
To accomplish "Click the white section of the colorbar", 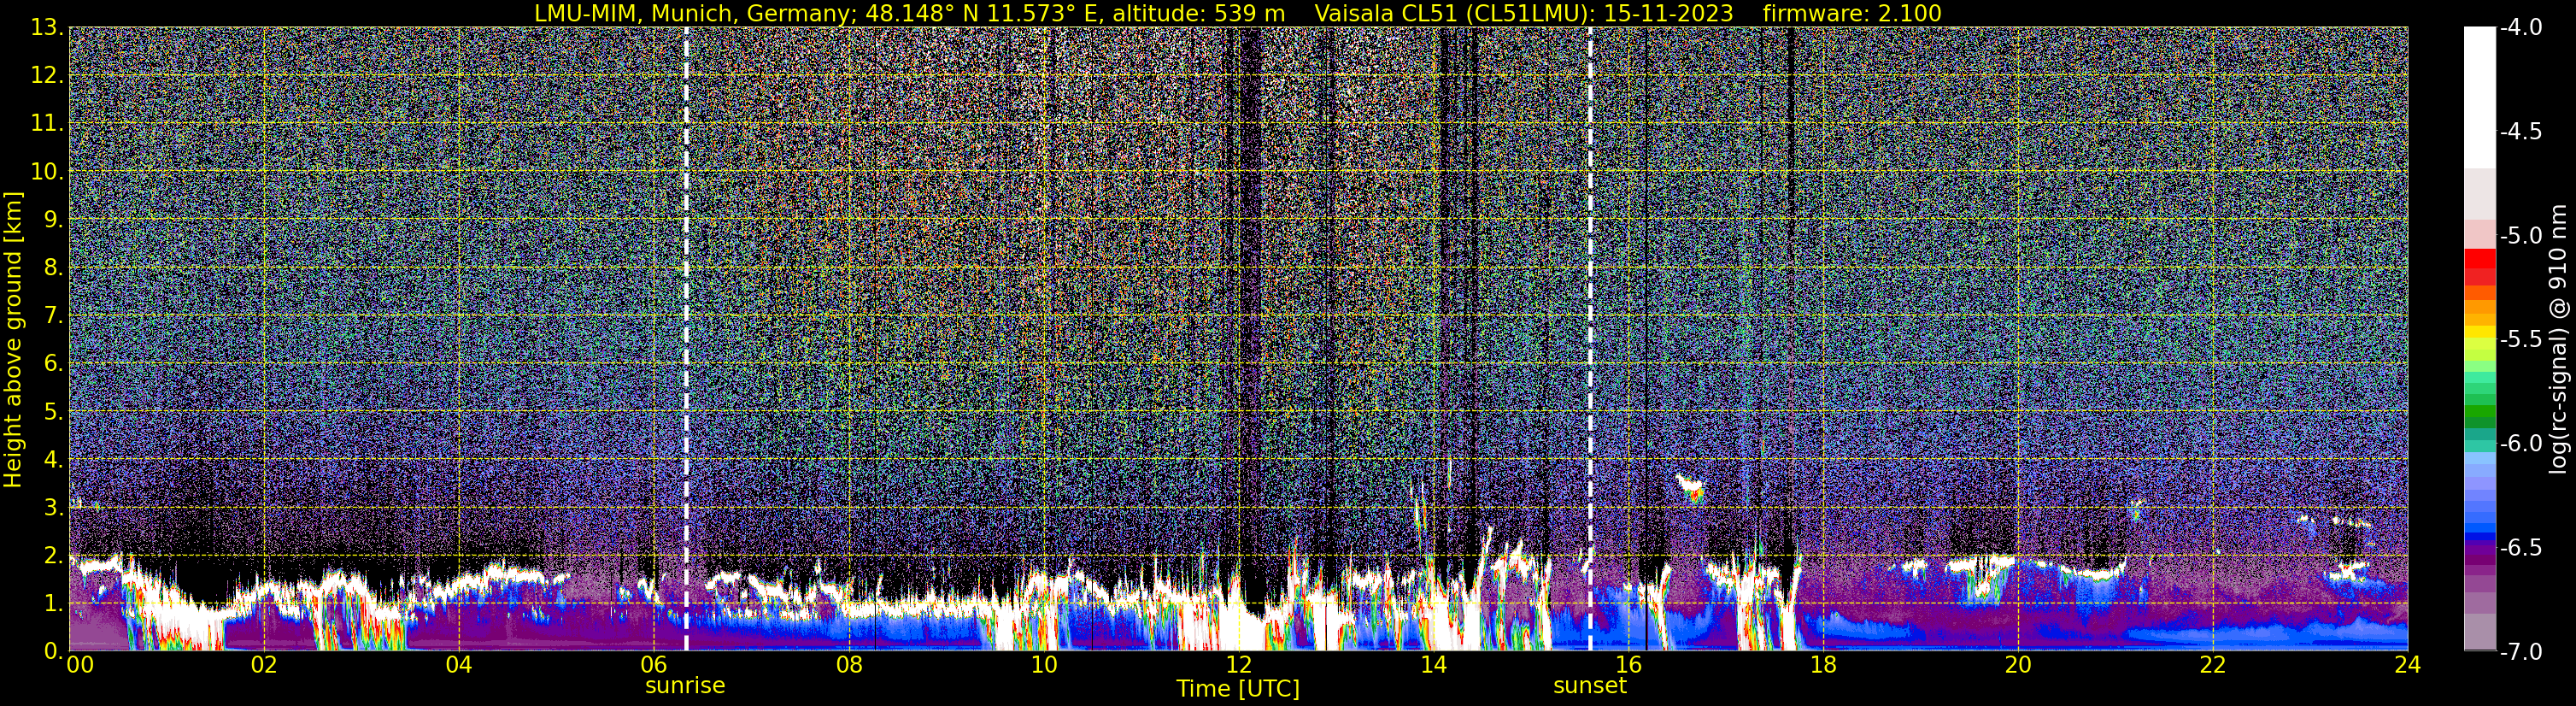I will 2480,98.
